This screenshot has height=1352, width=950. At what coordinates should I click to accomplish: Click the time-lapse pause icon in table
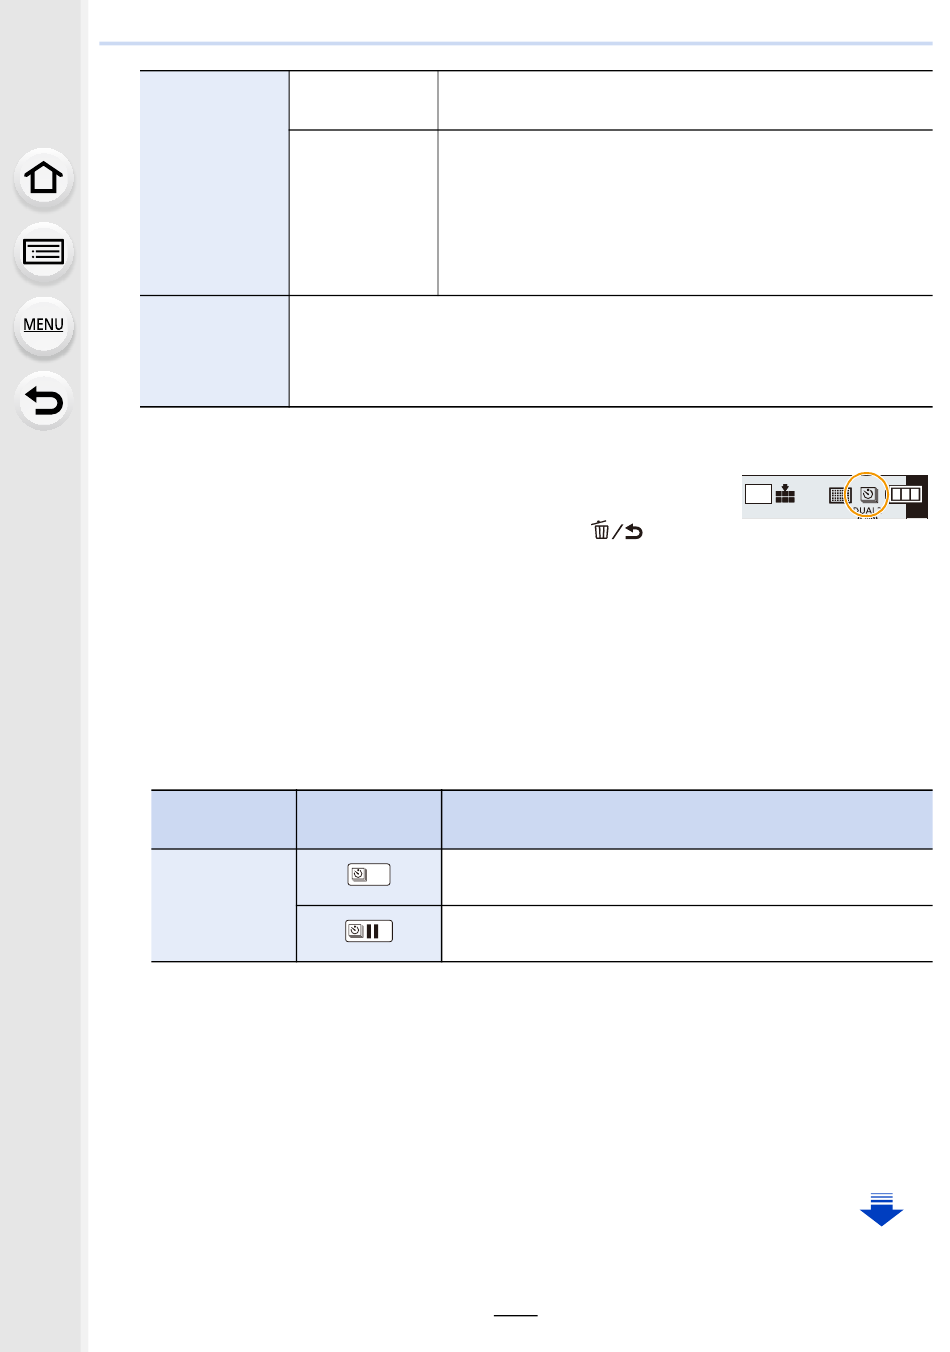click(369, 931)
